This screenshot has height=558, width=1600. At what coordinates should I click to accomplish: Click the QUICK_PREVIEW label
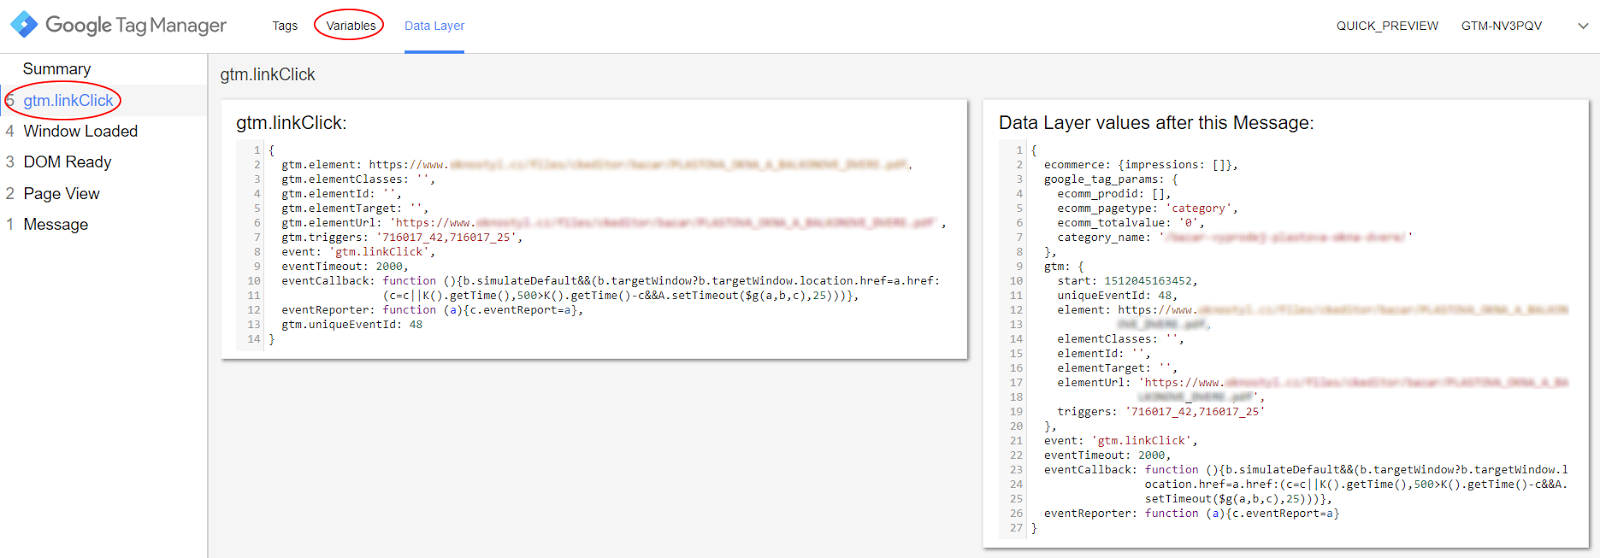click(1387, 26)
